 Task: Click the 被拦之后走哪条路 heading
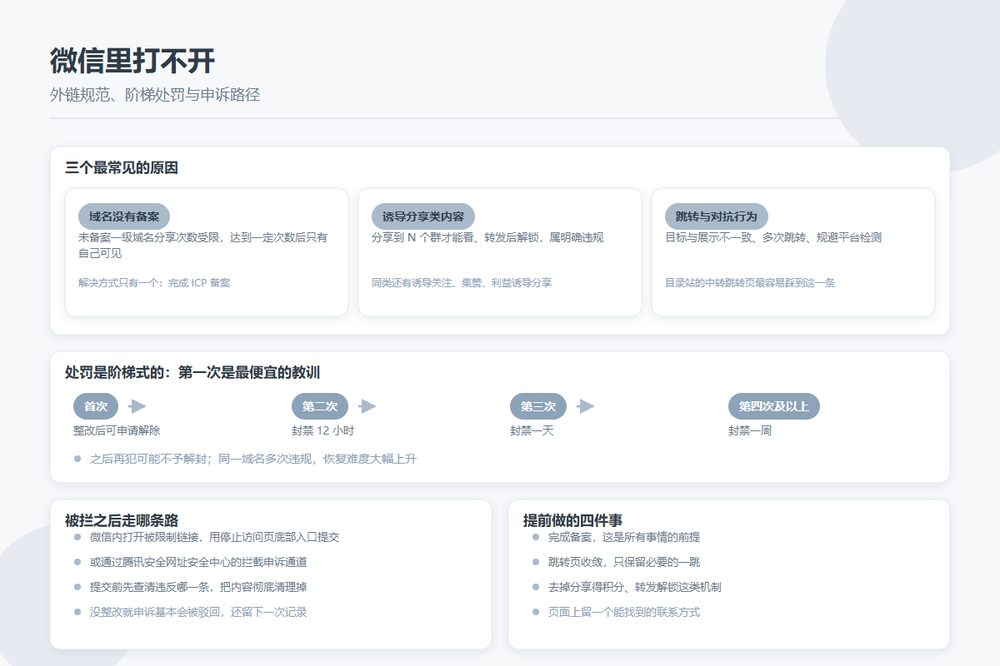click(121, 521)
